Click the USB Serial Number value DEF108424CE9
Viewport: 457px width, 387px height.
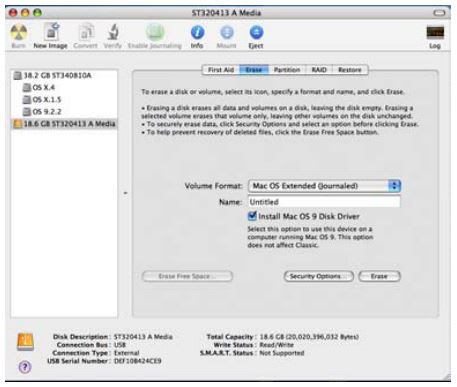click(x=137, y=361)
